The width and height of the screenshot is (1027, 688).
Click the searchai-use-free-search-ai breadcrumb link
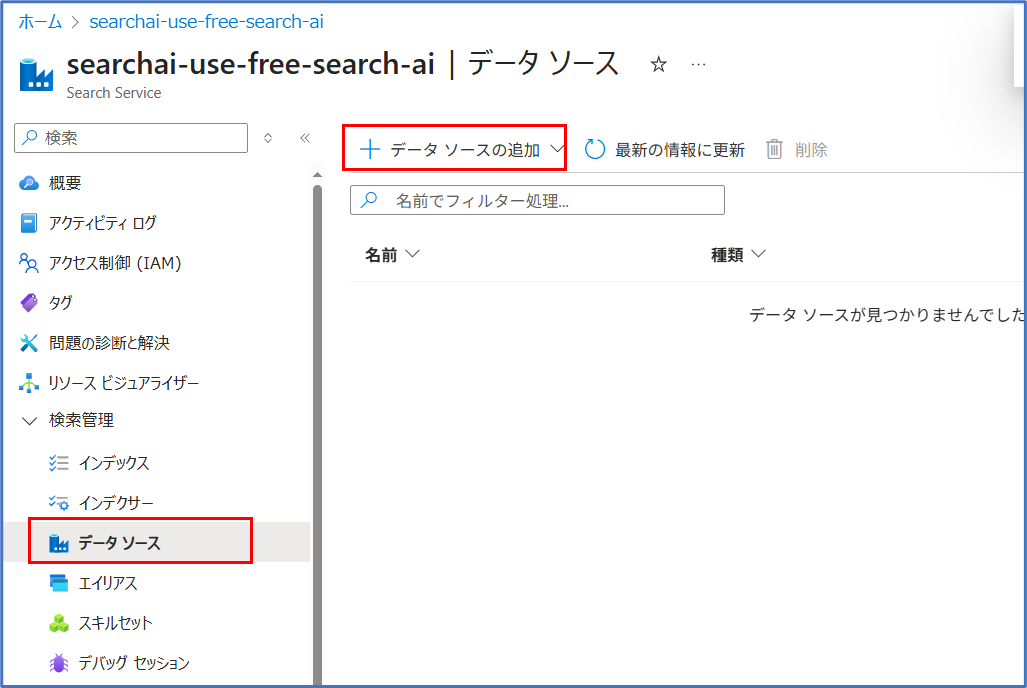[206, 21]
